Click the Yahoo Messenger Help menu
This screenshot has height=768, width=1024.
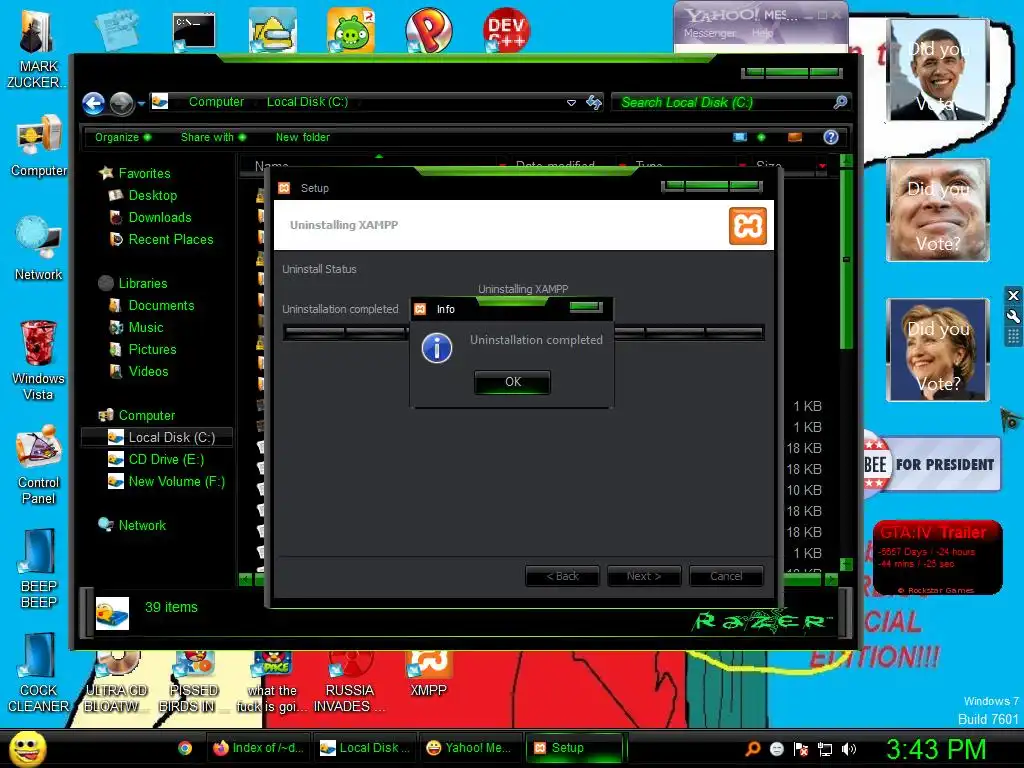click(762, 33)
